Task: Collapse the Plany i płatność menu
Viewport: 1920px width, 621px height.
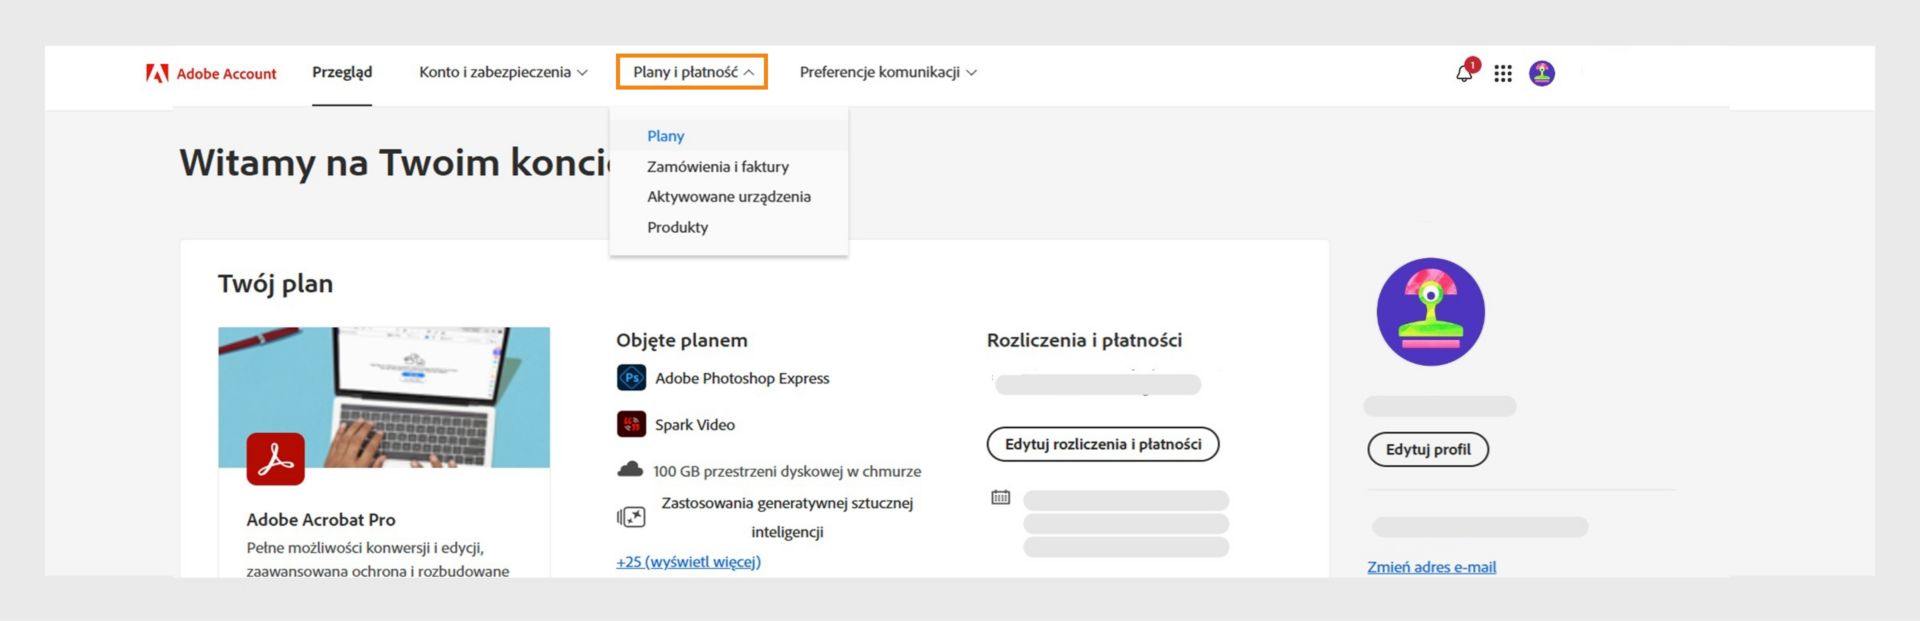Action: tap(692, 72)
